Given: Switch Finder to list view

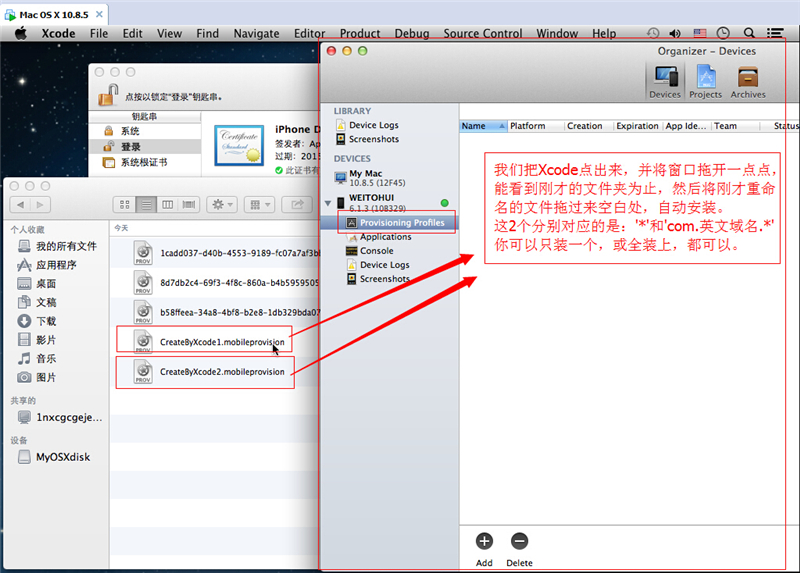Looking at the screenshot, I should (146, 205).
